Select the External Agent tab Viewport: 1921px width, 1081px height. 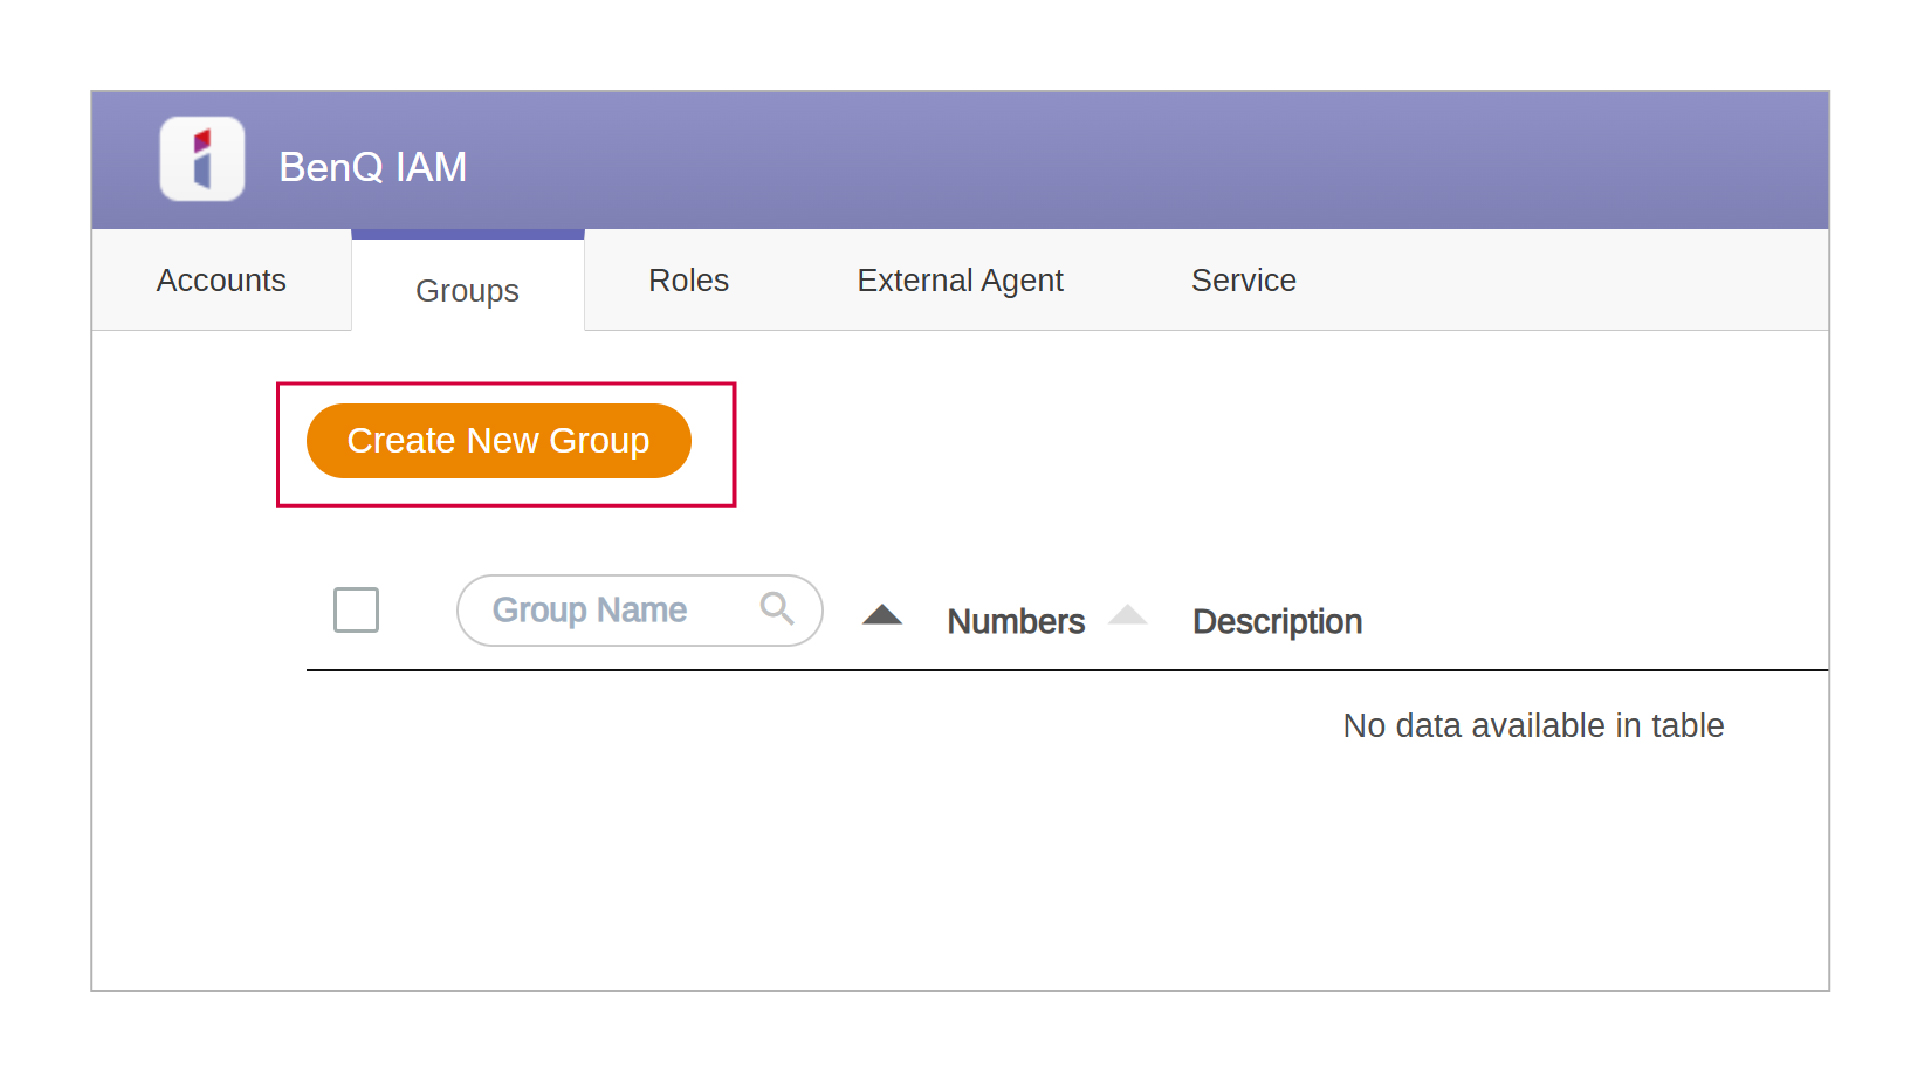click(959, 280)
